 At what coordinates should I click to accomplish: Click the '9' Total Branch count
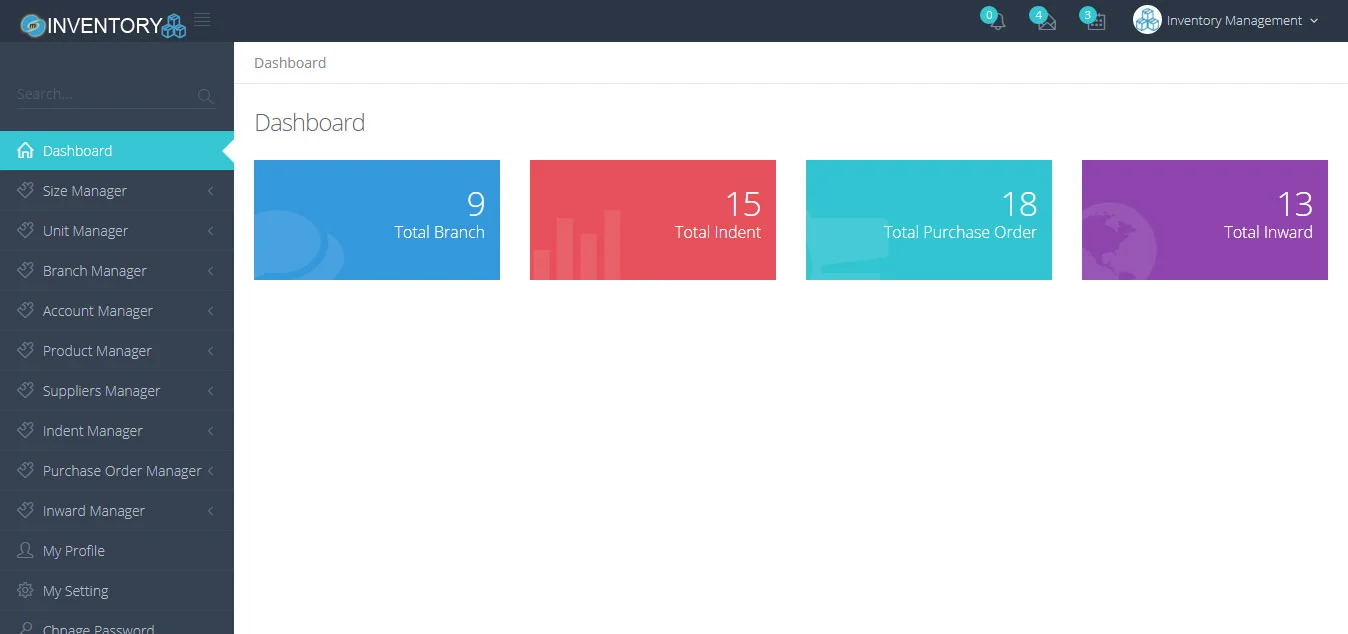point(476,204)
